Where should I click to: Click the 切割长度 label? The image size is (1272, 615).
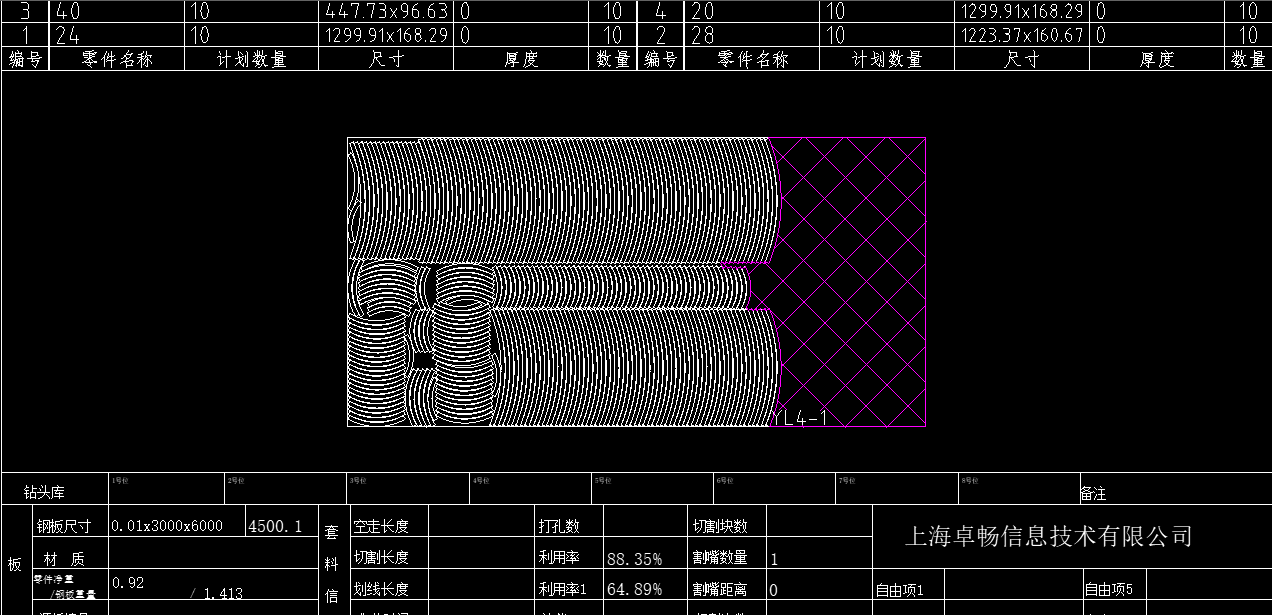[x=381, y=558]
